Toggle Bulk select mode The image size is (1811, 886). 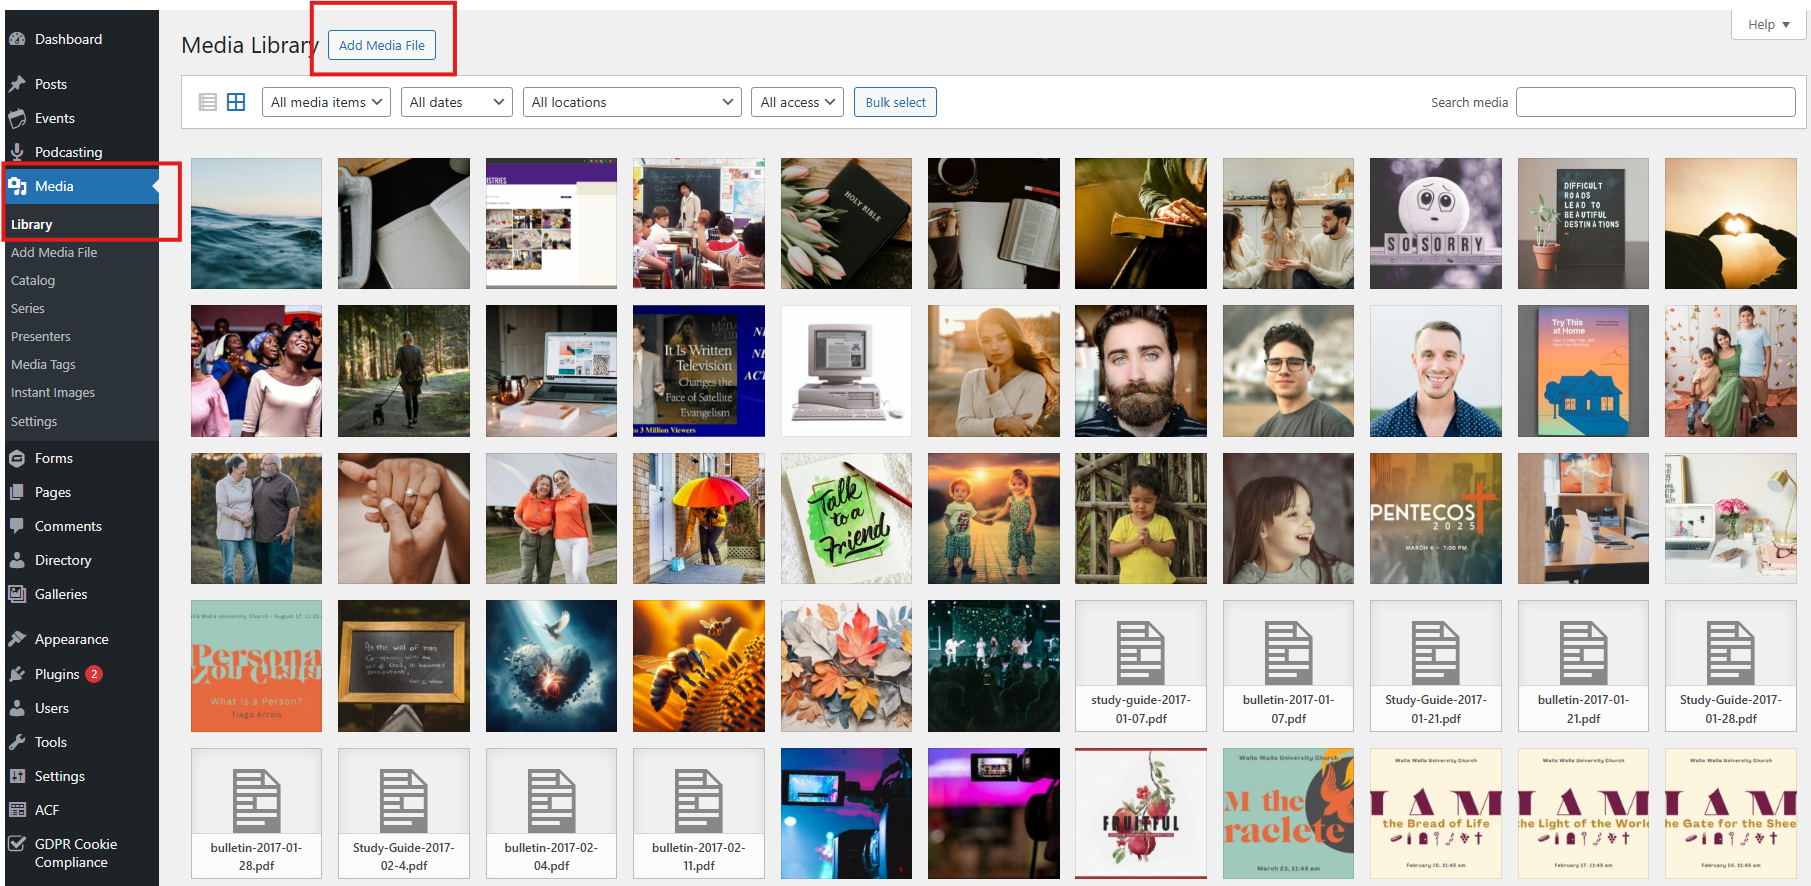(895, 102)
